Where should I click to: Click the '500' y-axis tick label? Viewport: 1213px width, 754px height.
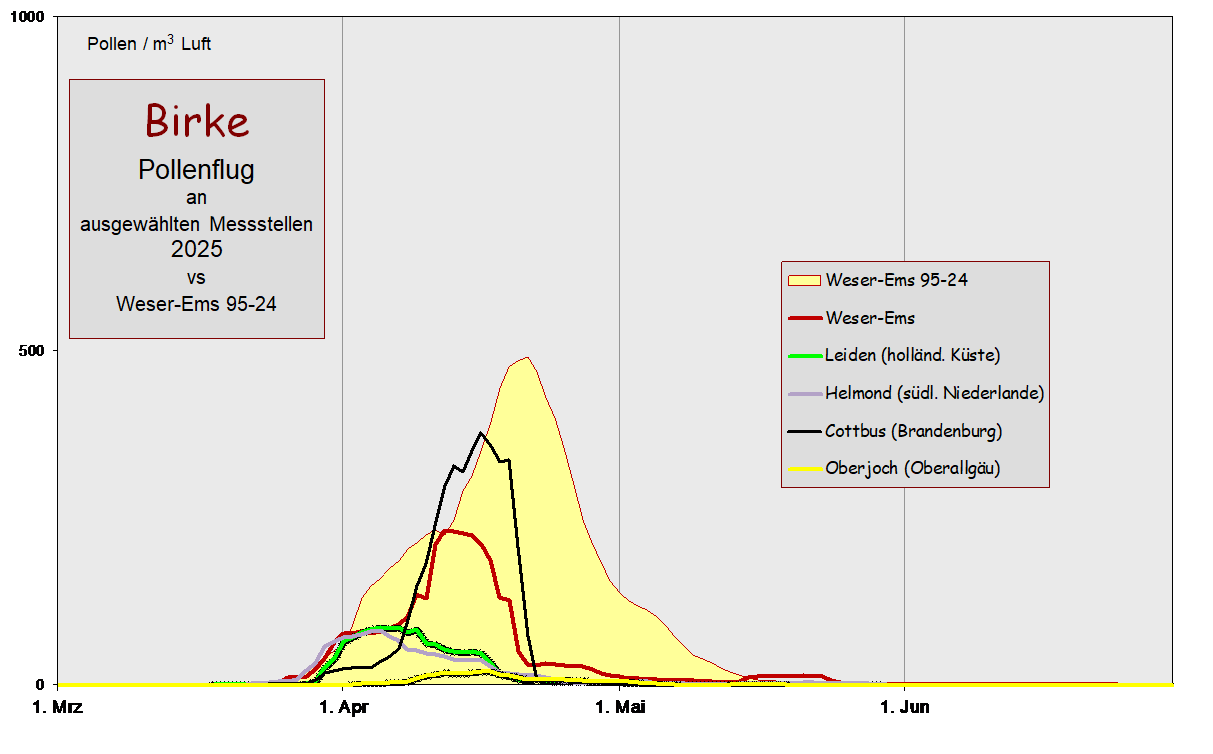pyautogui.click(x=32, y=350)
